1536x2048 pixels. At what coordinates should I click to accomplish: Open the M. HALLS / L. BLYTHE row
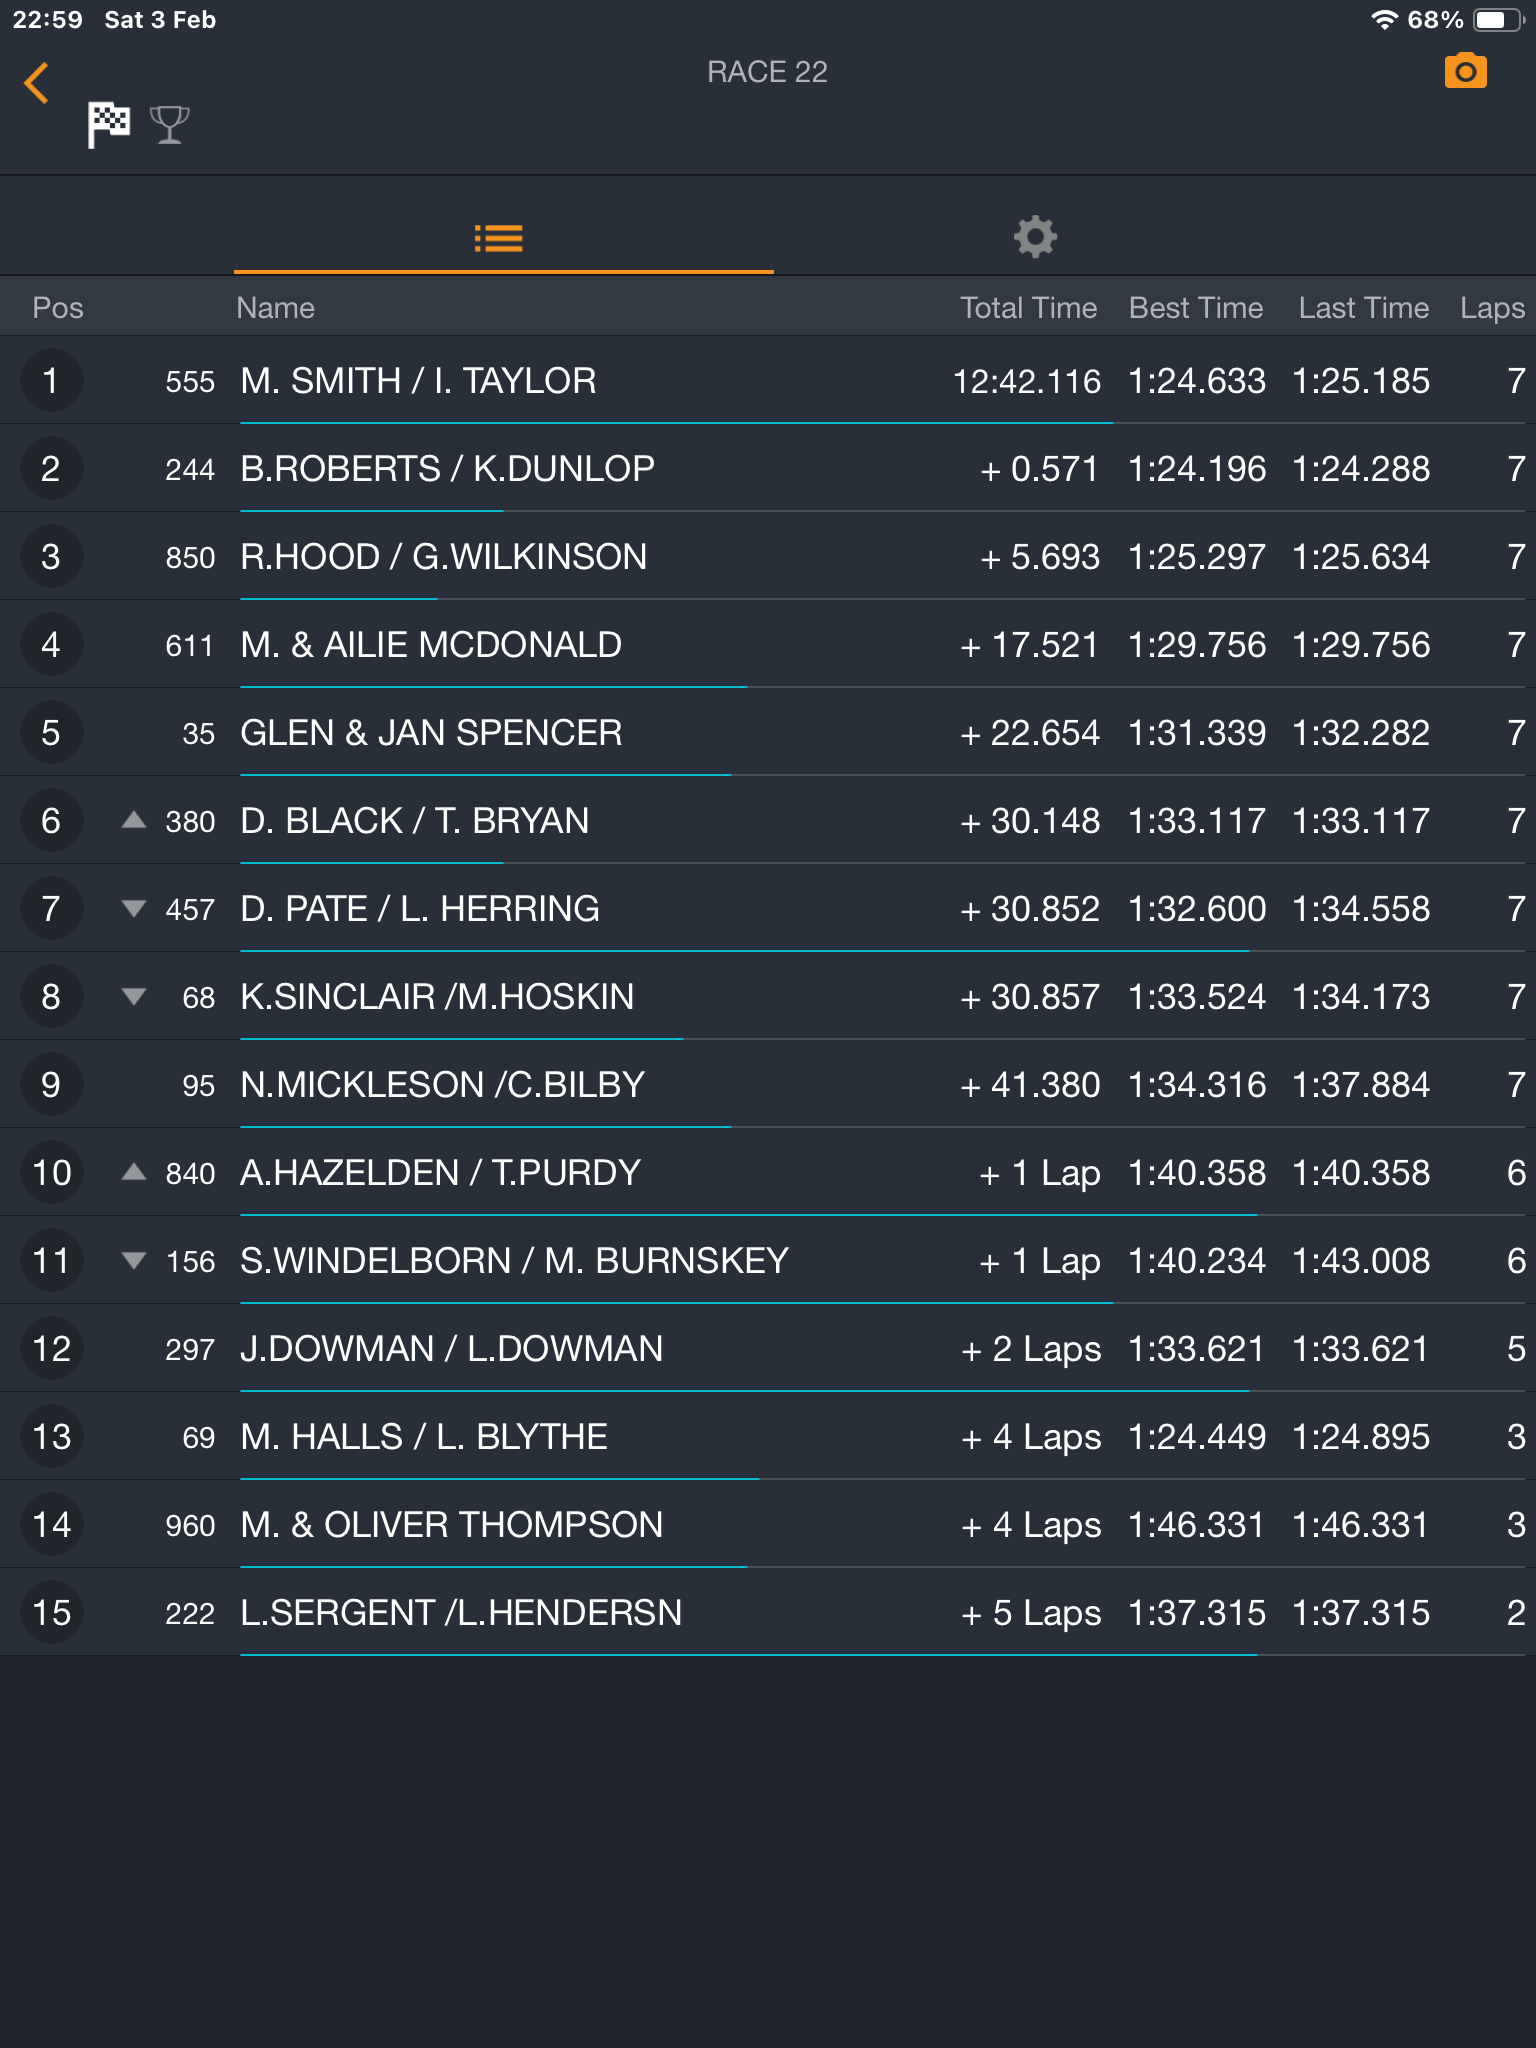click(x=768, y=1436)
